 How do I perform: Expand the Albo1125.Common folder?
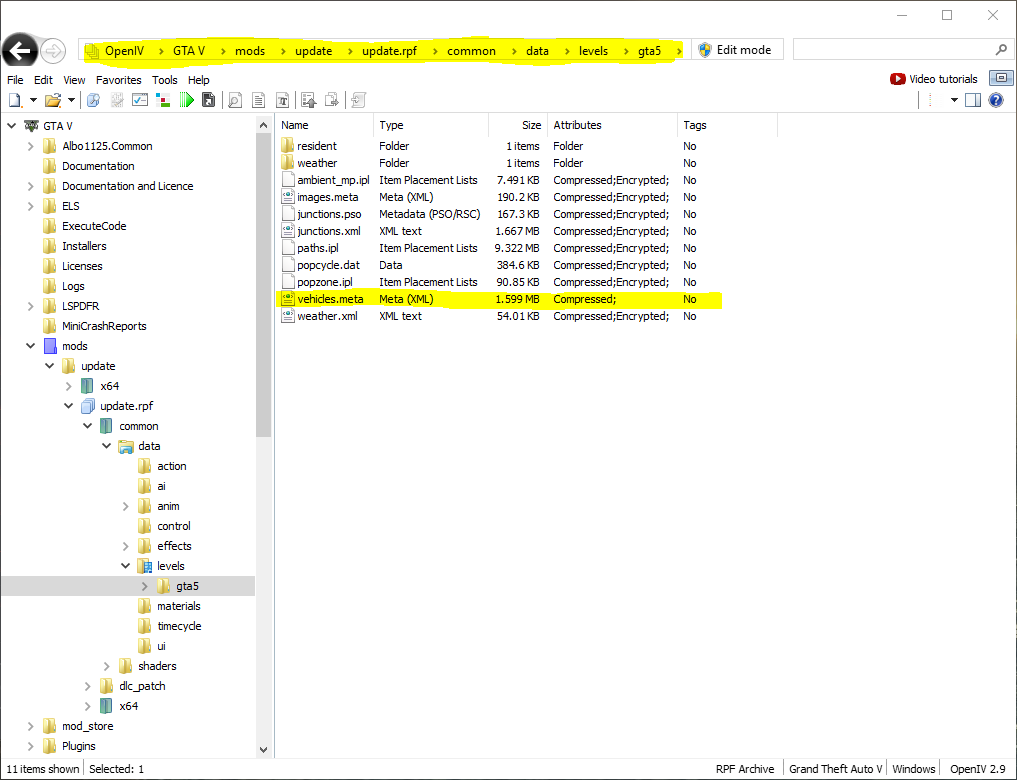(30, 146)
